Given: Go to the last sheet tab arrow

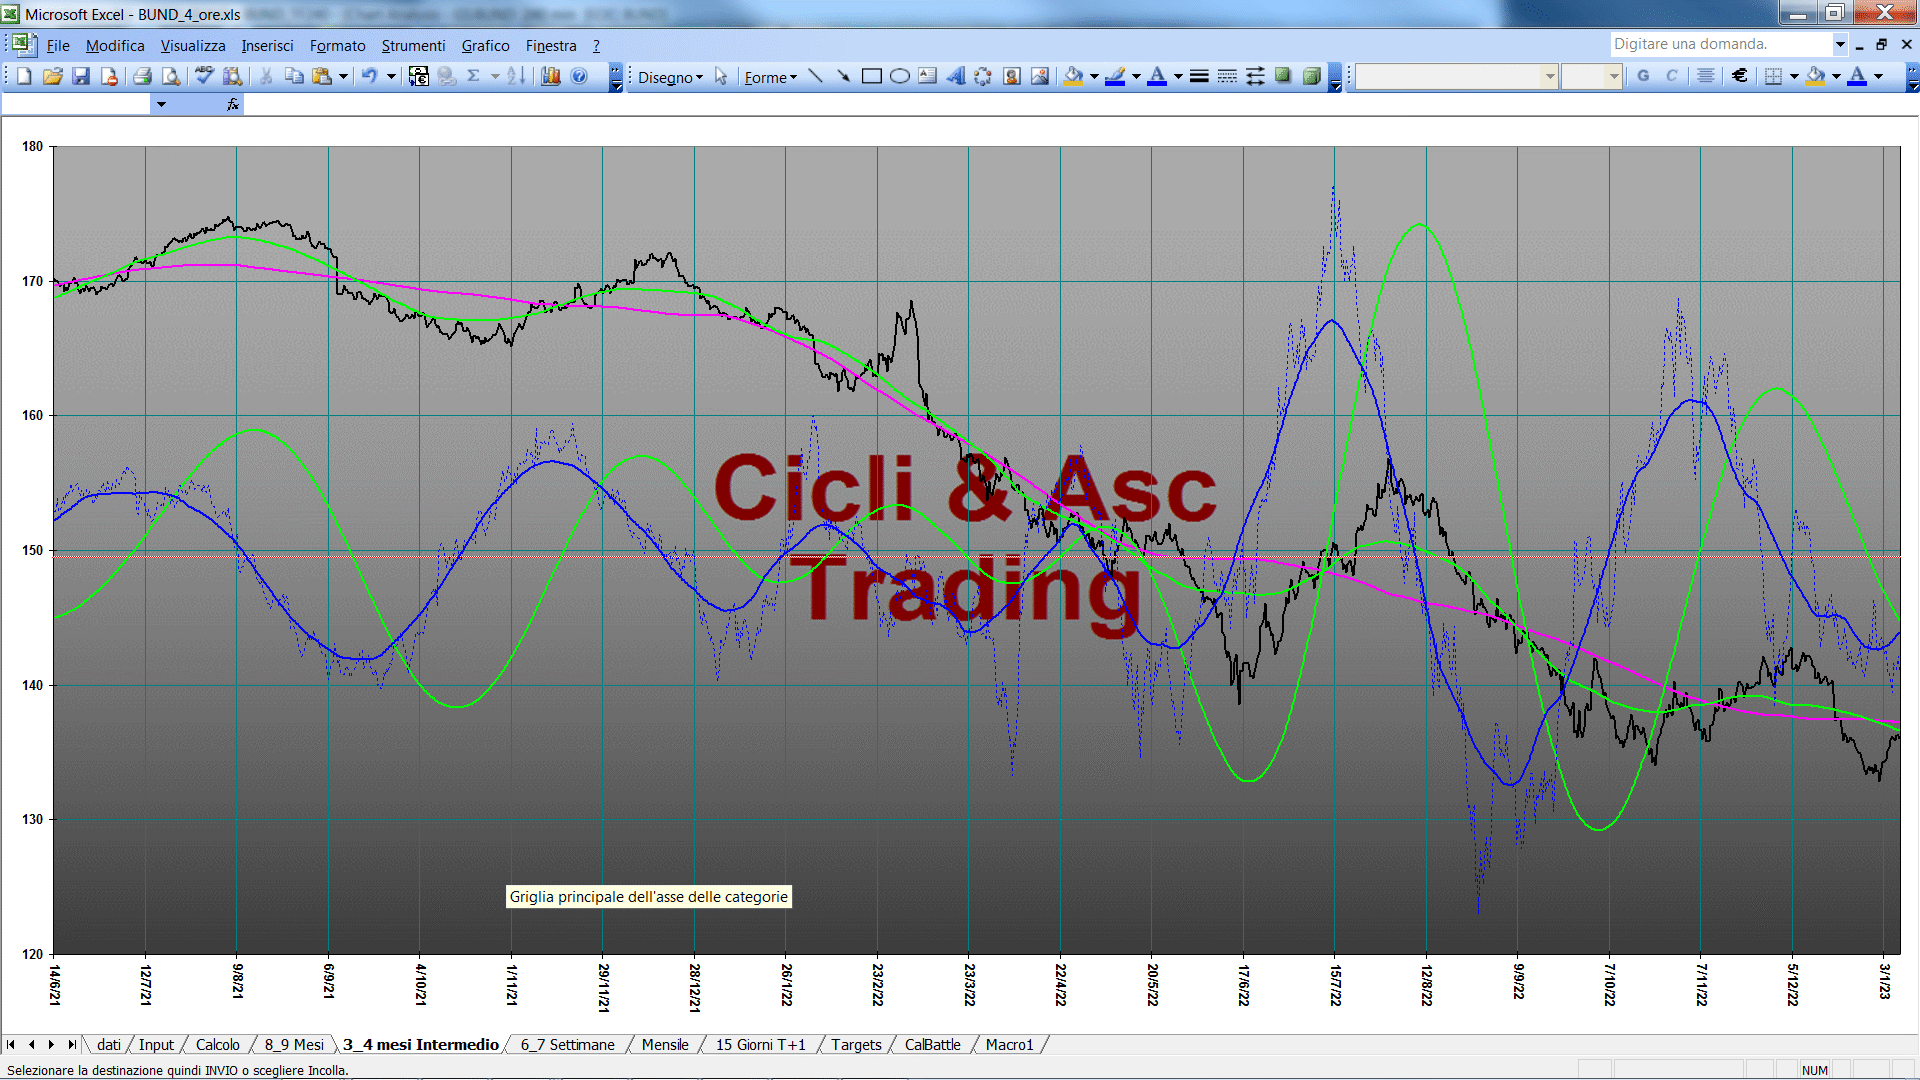Looking at the screenshot, I should [72, 1045].
